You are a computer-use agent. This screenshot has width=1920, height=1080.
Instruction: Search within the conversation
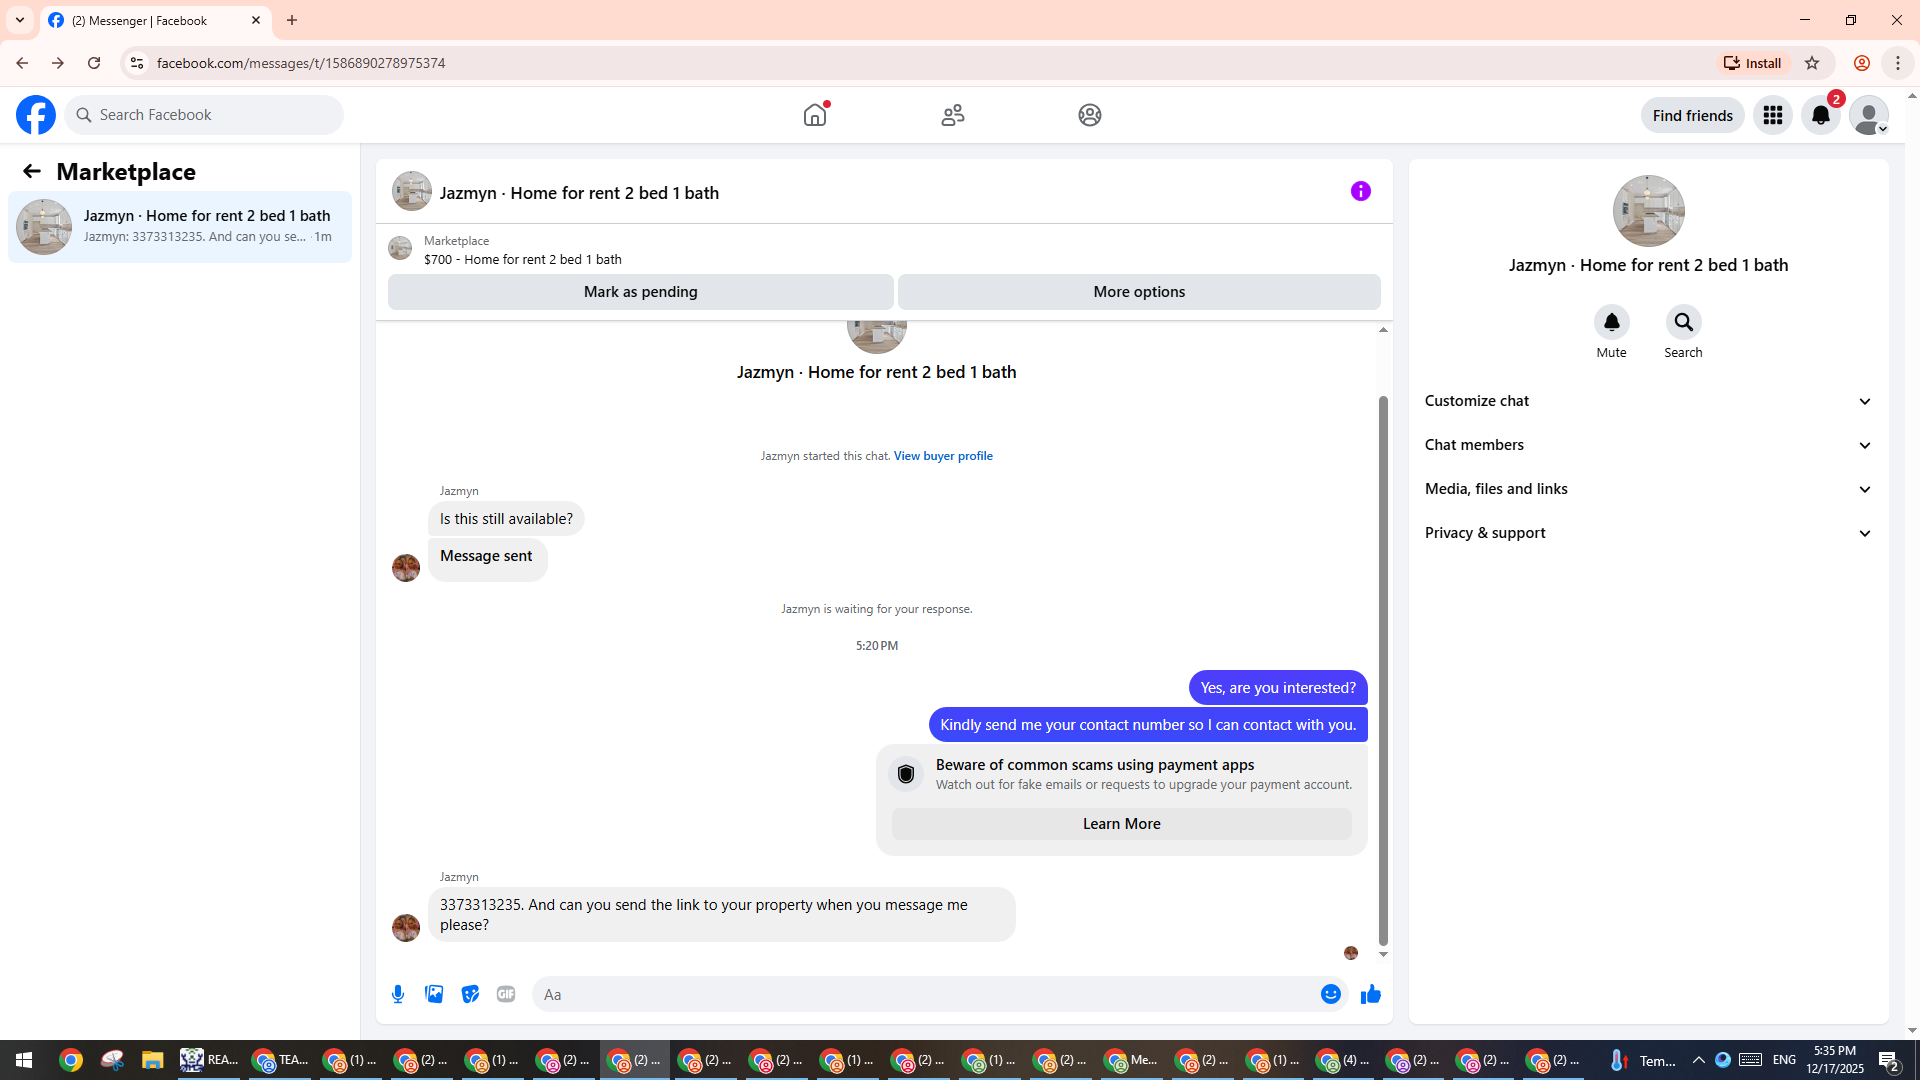(1683, 322)
